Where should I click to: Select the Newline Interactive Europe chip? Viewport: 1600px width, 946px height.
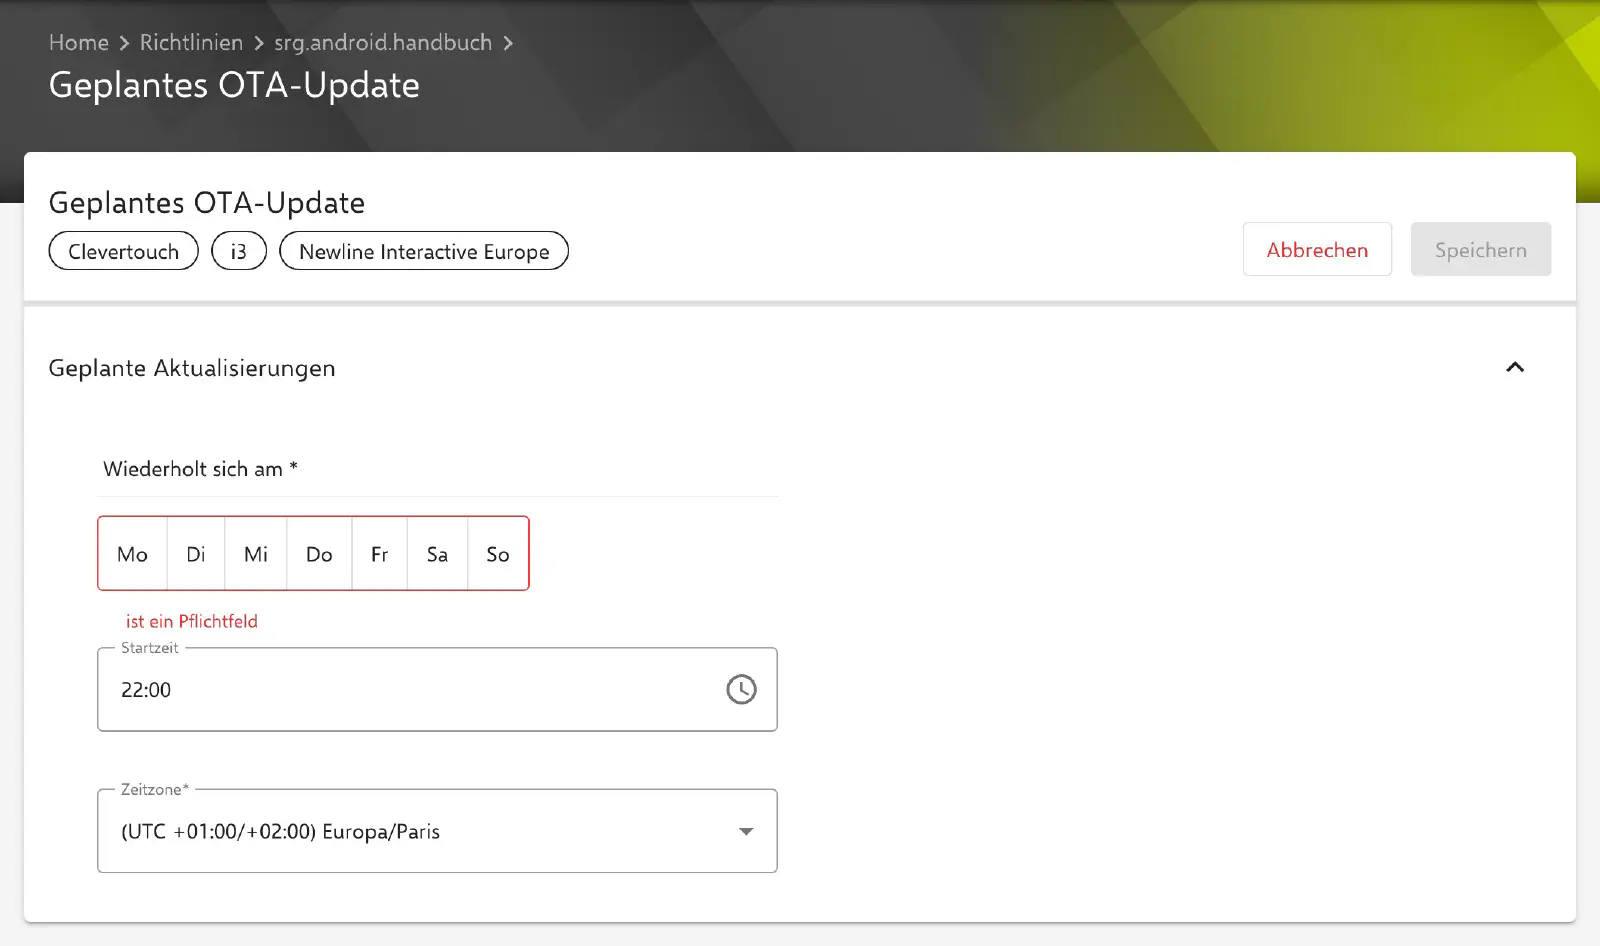point(424,251)
